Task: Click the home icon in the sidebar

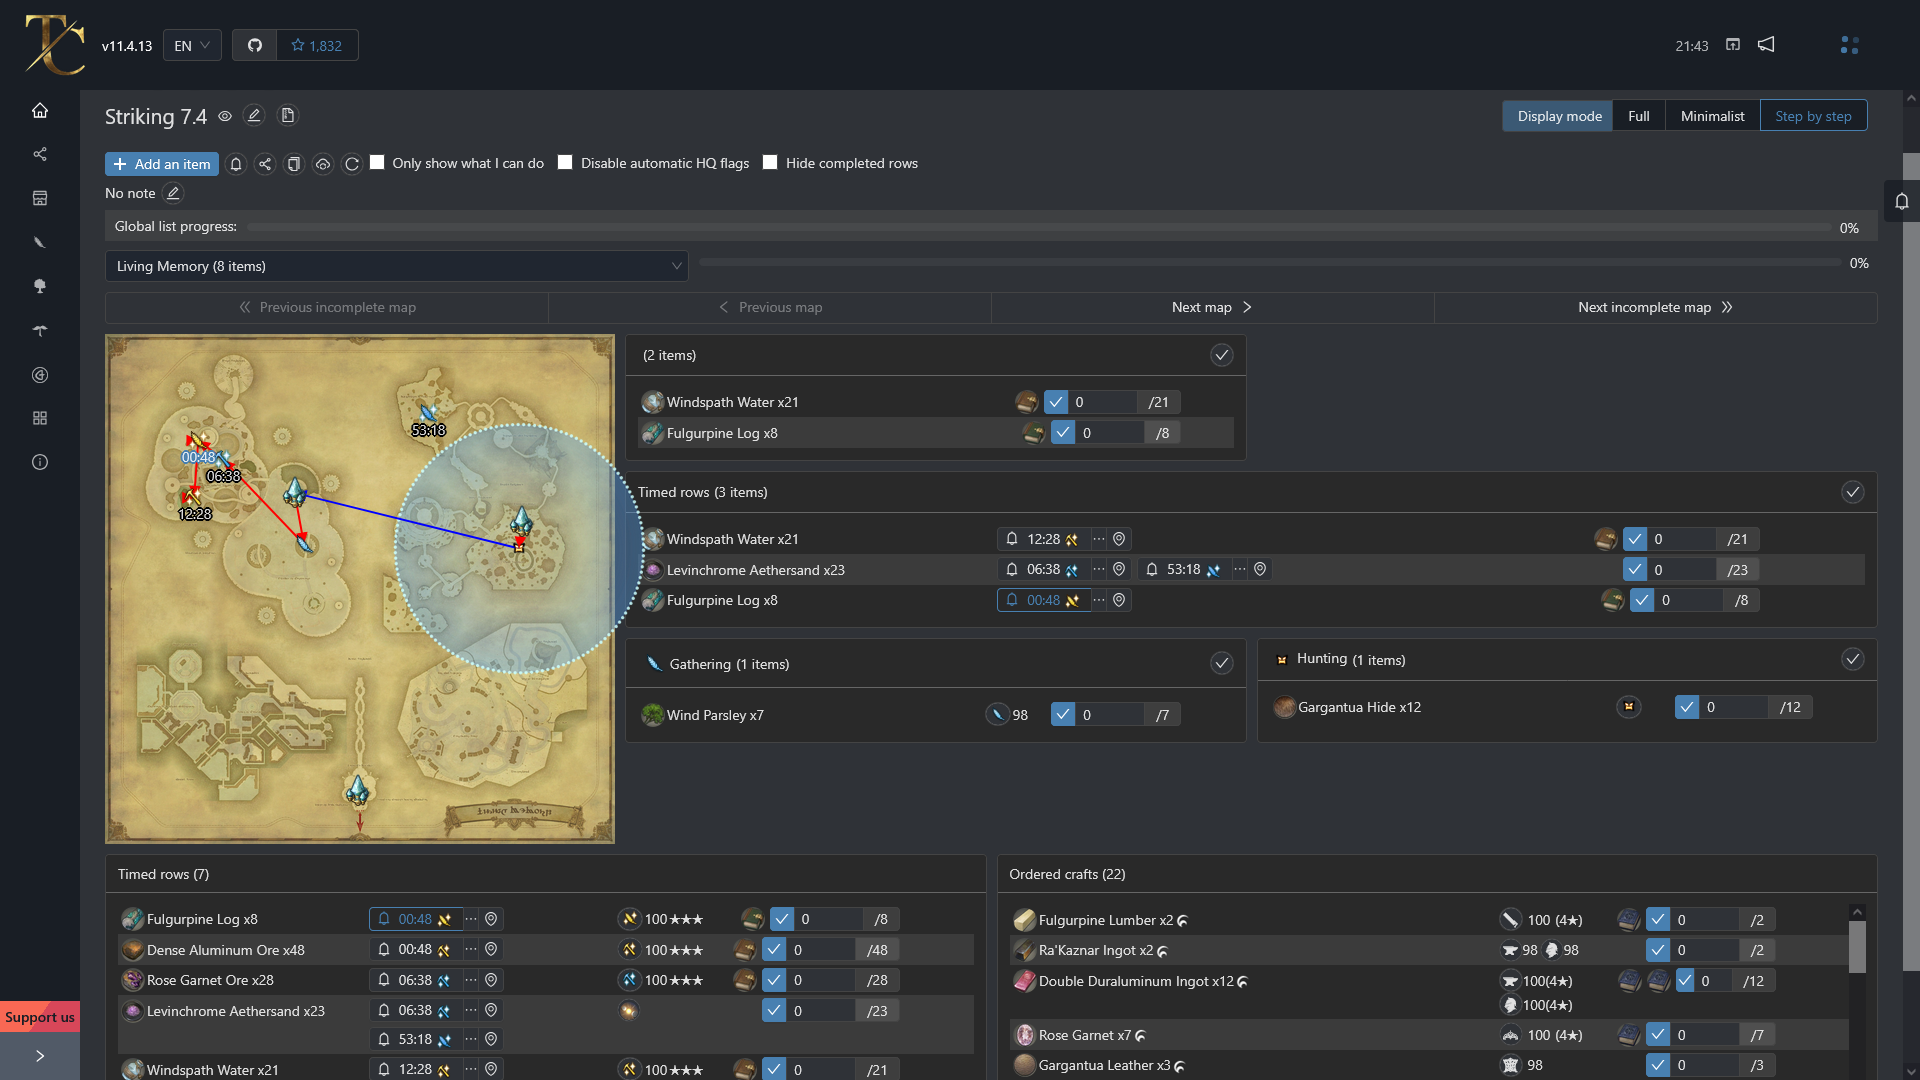Action: 40,110
